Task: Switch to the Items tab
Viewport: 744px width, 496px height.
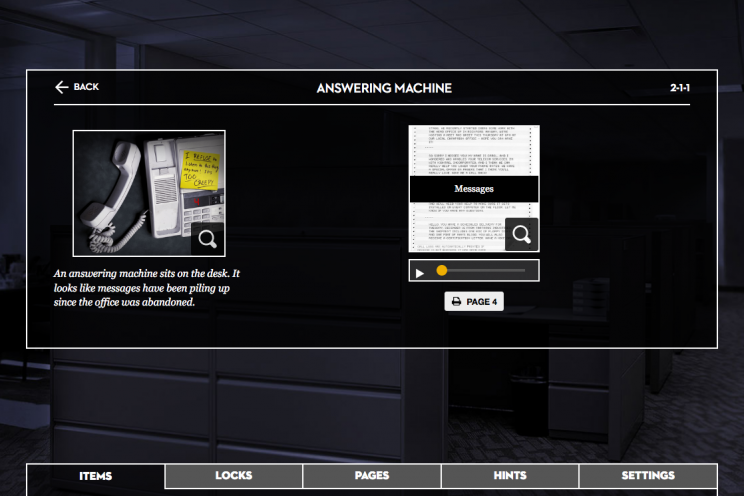Action: (95, 476)
